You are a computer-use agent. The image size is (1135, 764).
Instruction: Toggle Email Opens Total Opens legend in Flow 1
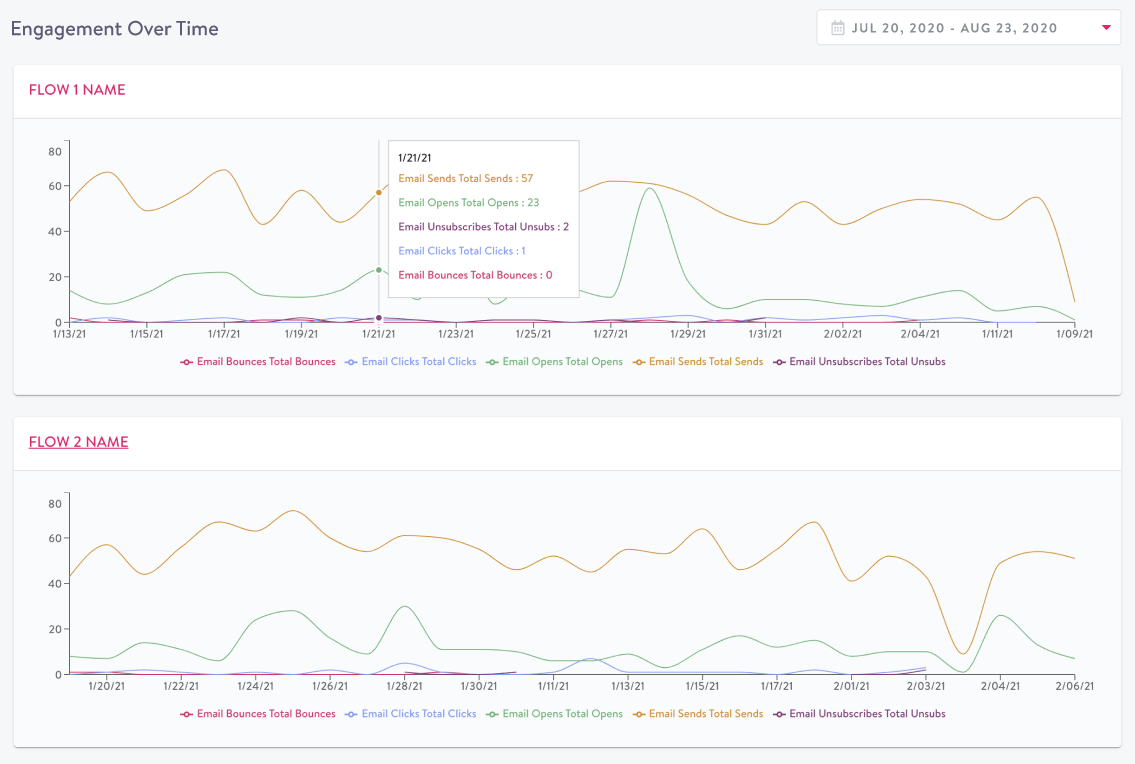click(554, 361)
